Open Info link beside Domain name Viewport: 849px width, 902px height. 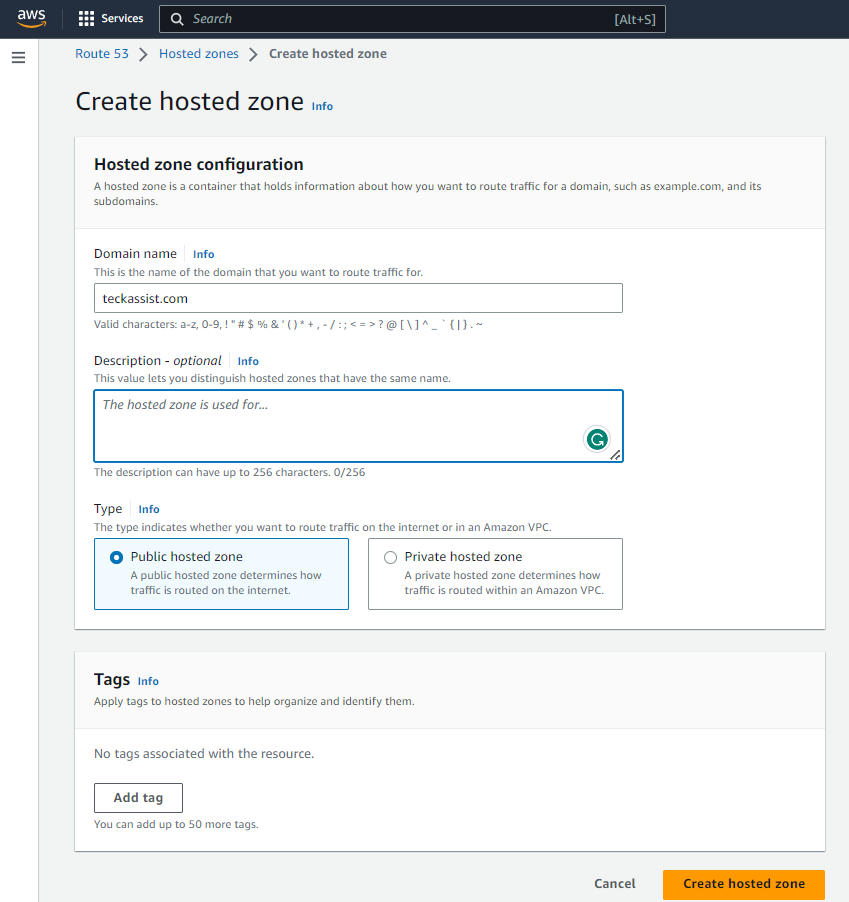point(203,254)
